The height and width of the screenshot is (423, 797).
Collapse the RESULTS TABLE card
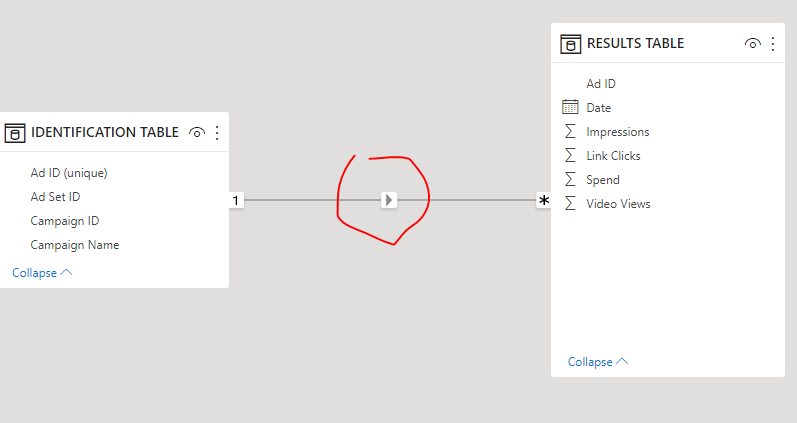(x=598, y=362)
